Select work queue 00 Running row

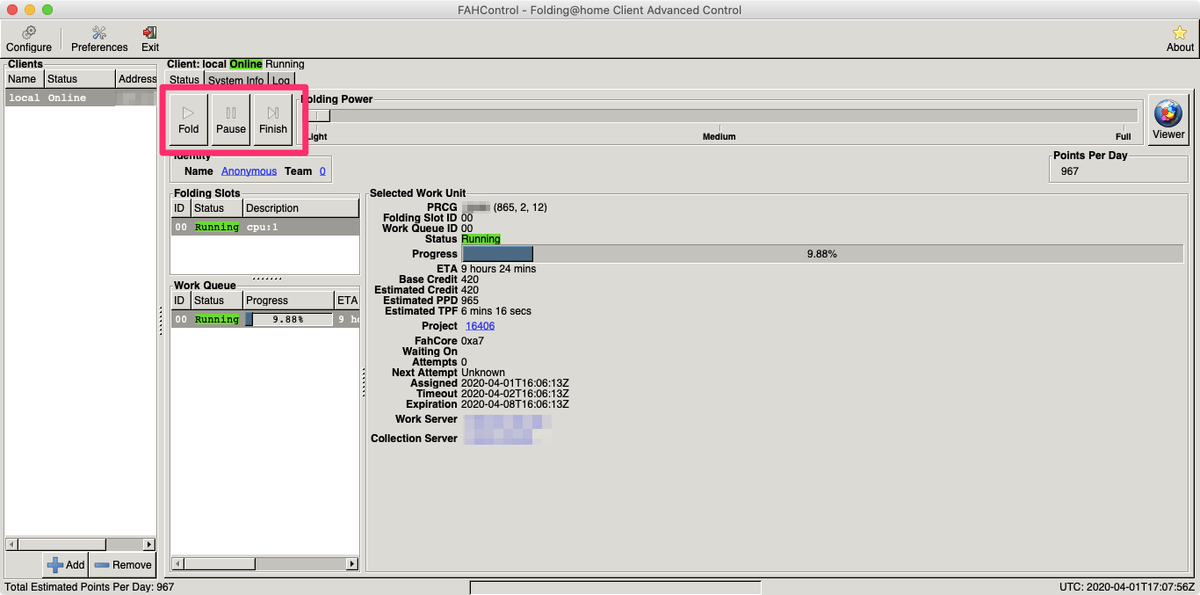tap(264, 320)
